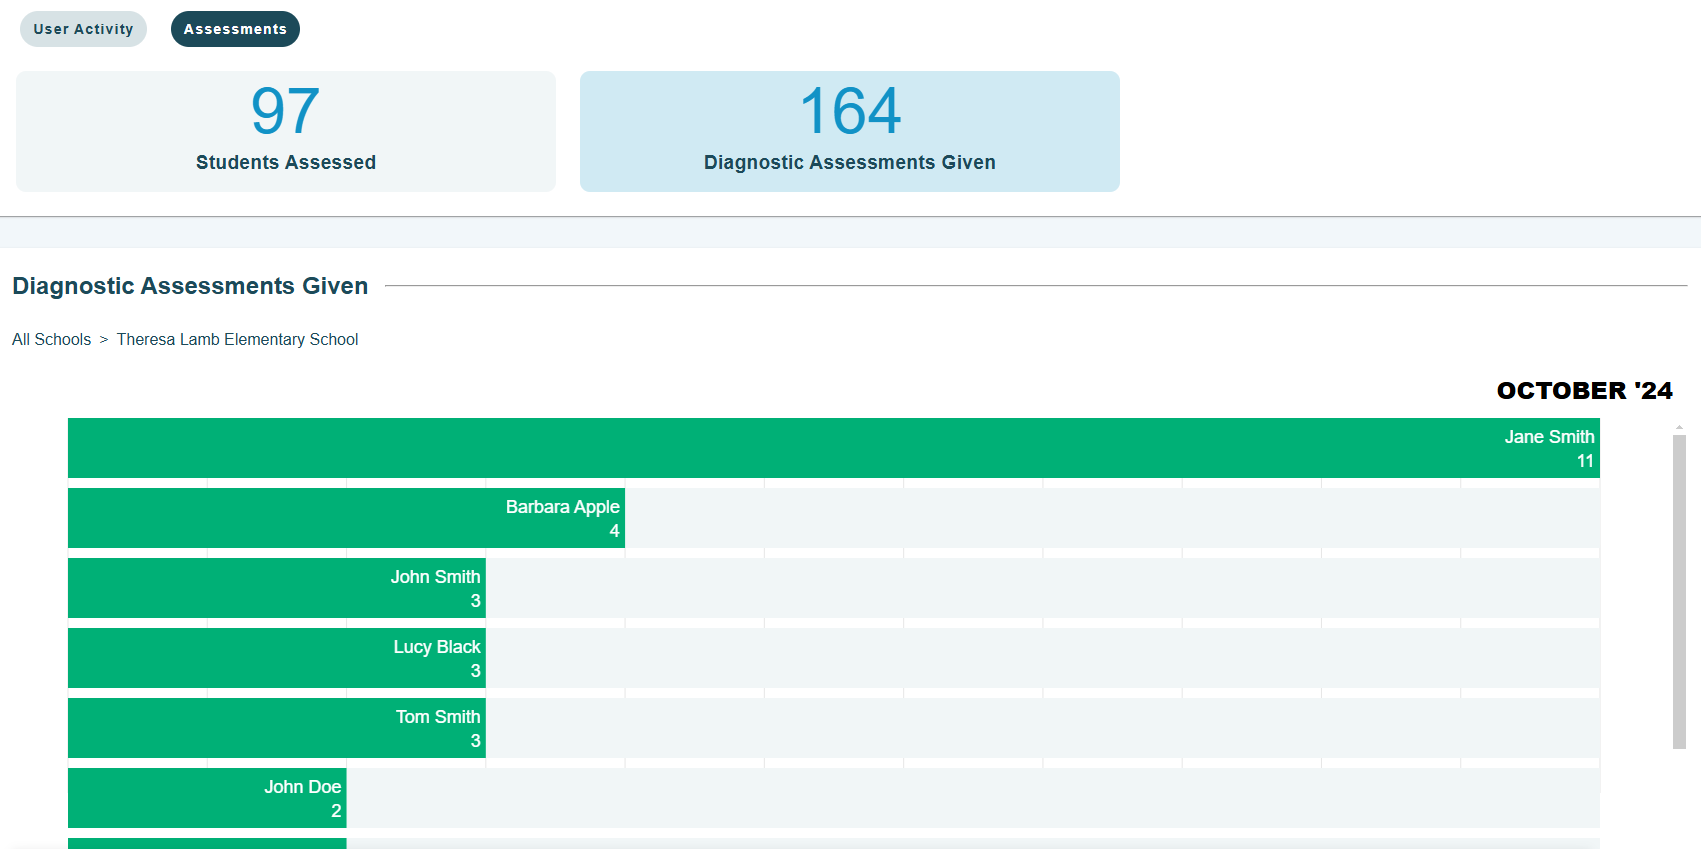Image resolution: width=1701 pixels, height=849 pixels.
Task: Choose the Lucy Black chart bar
Action: (277, 658)
